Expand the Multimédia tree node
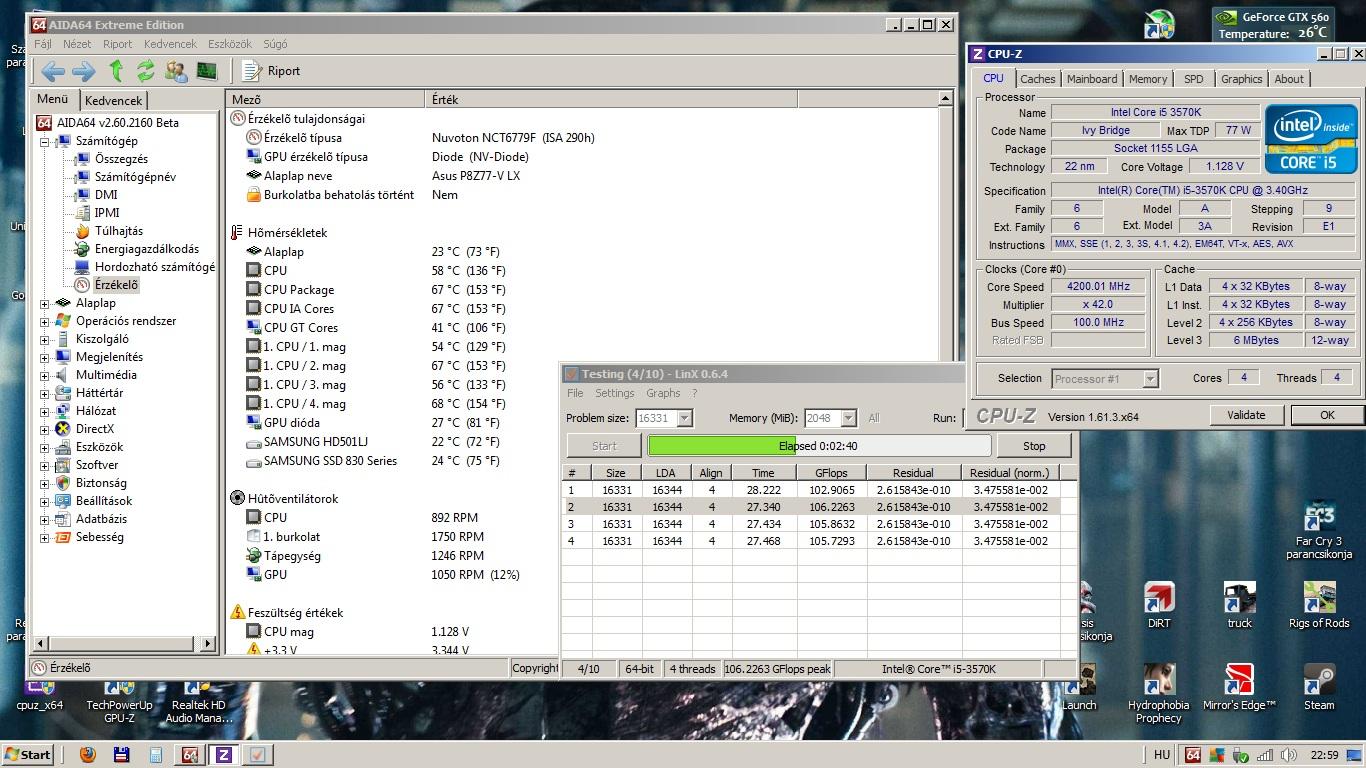Image resolution: width=1366 pixels, height=768 pixels. click(45, 376)
